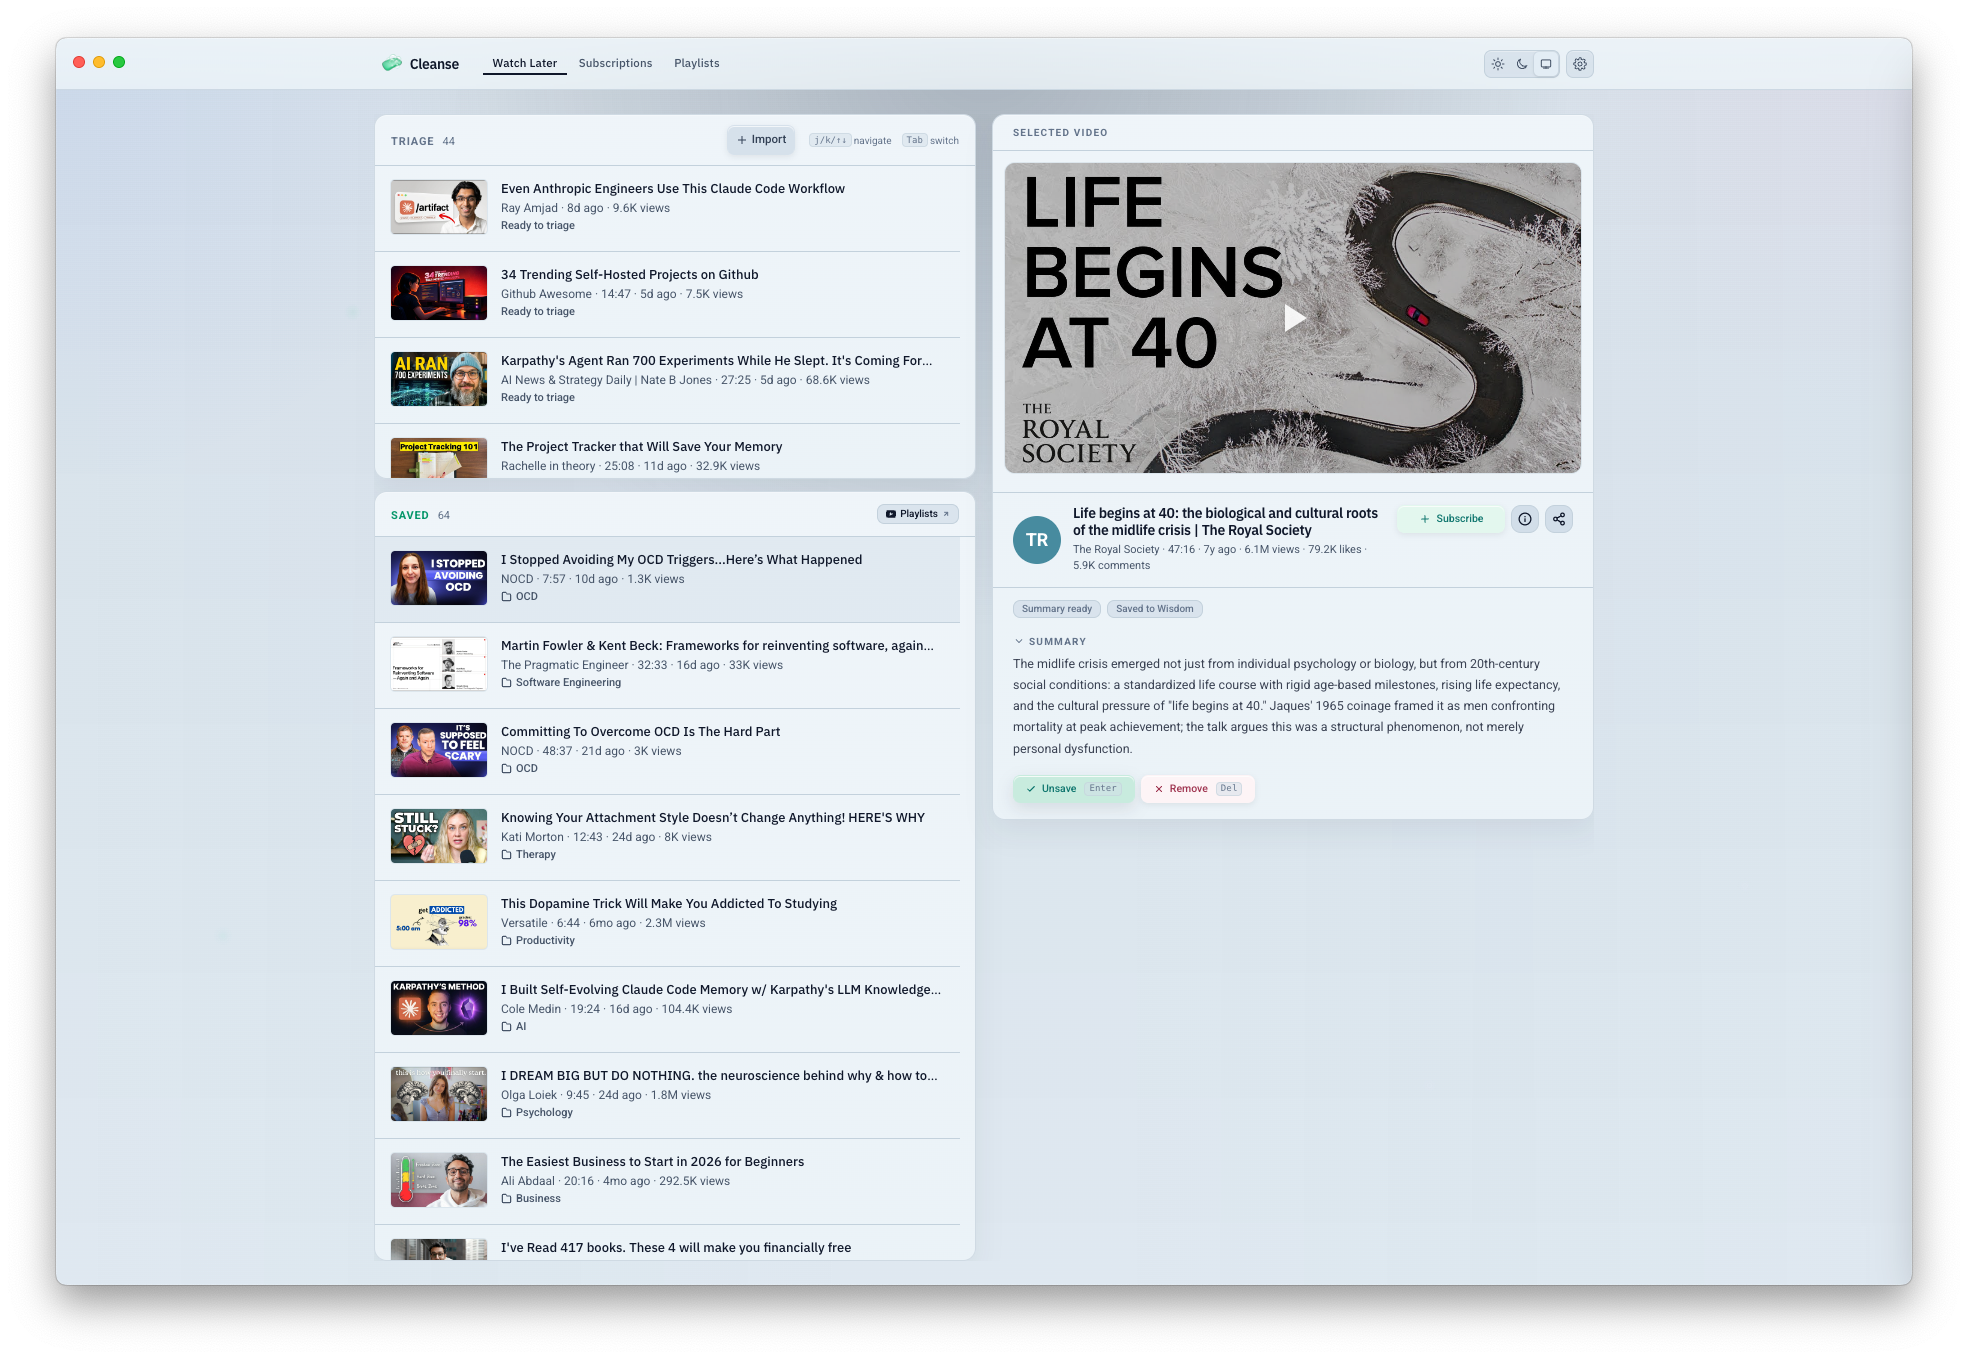Select The Project Tracker video title
This screenshot has height=1359, width=1968.
(x=641, y=447)
